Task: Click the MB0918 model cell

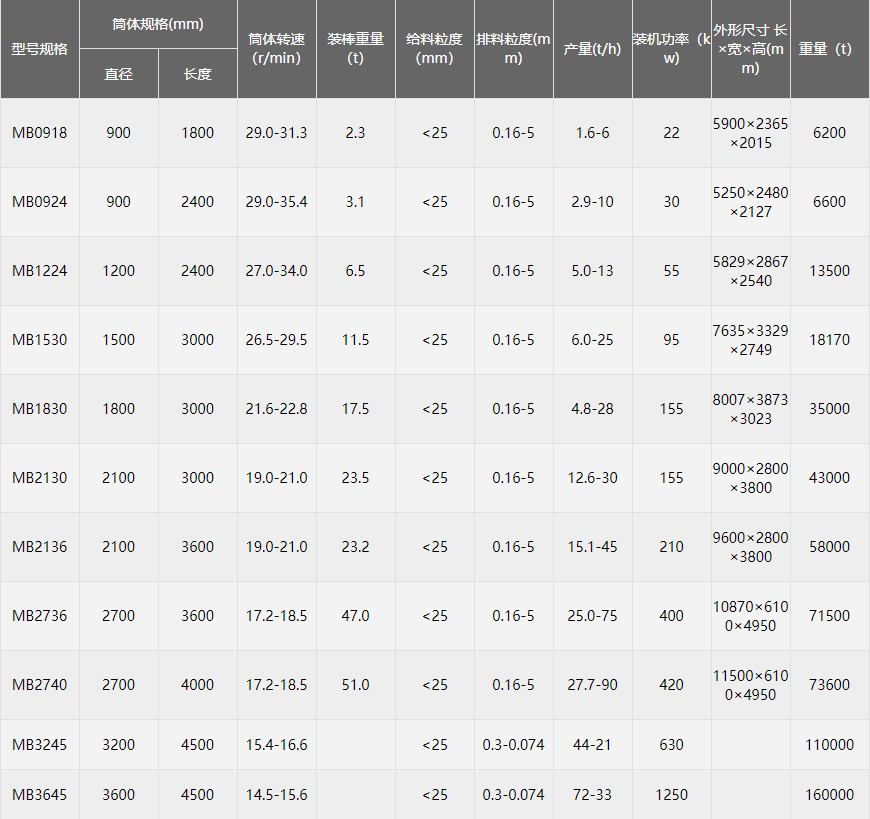Action: tap(40, 133)
